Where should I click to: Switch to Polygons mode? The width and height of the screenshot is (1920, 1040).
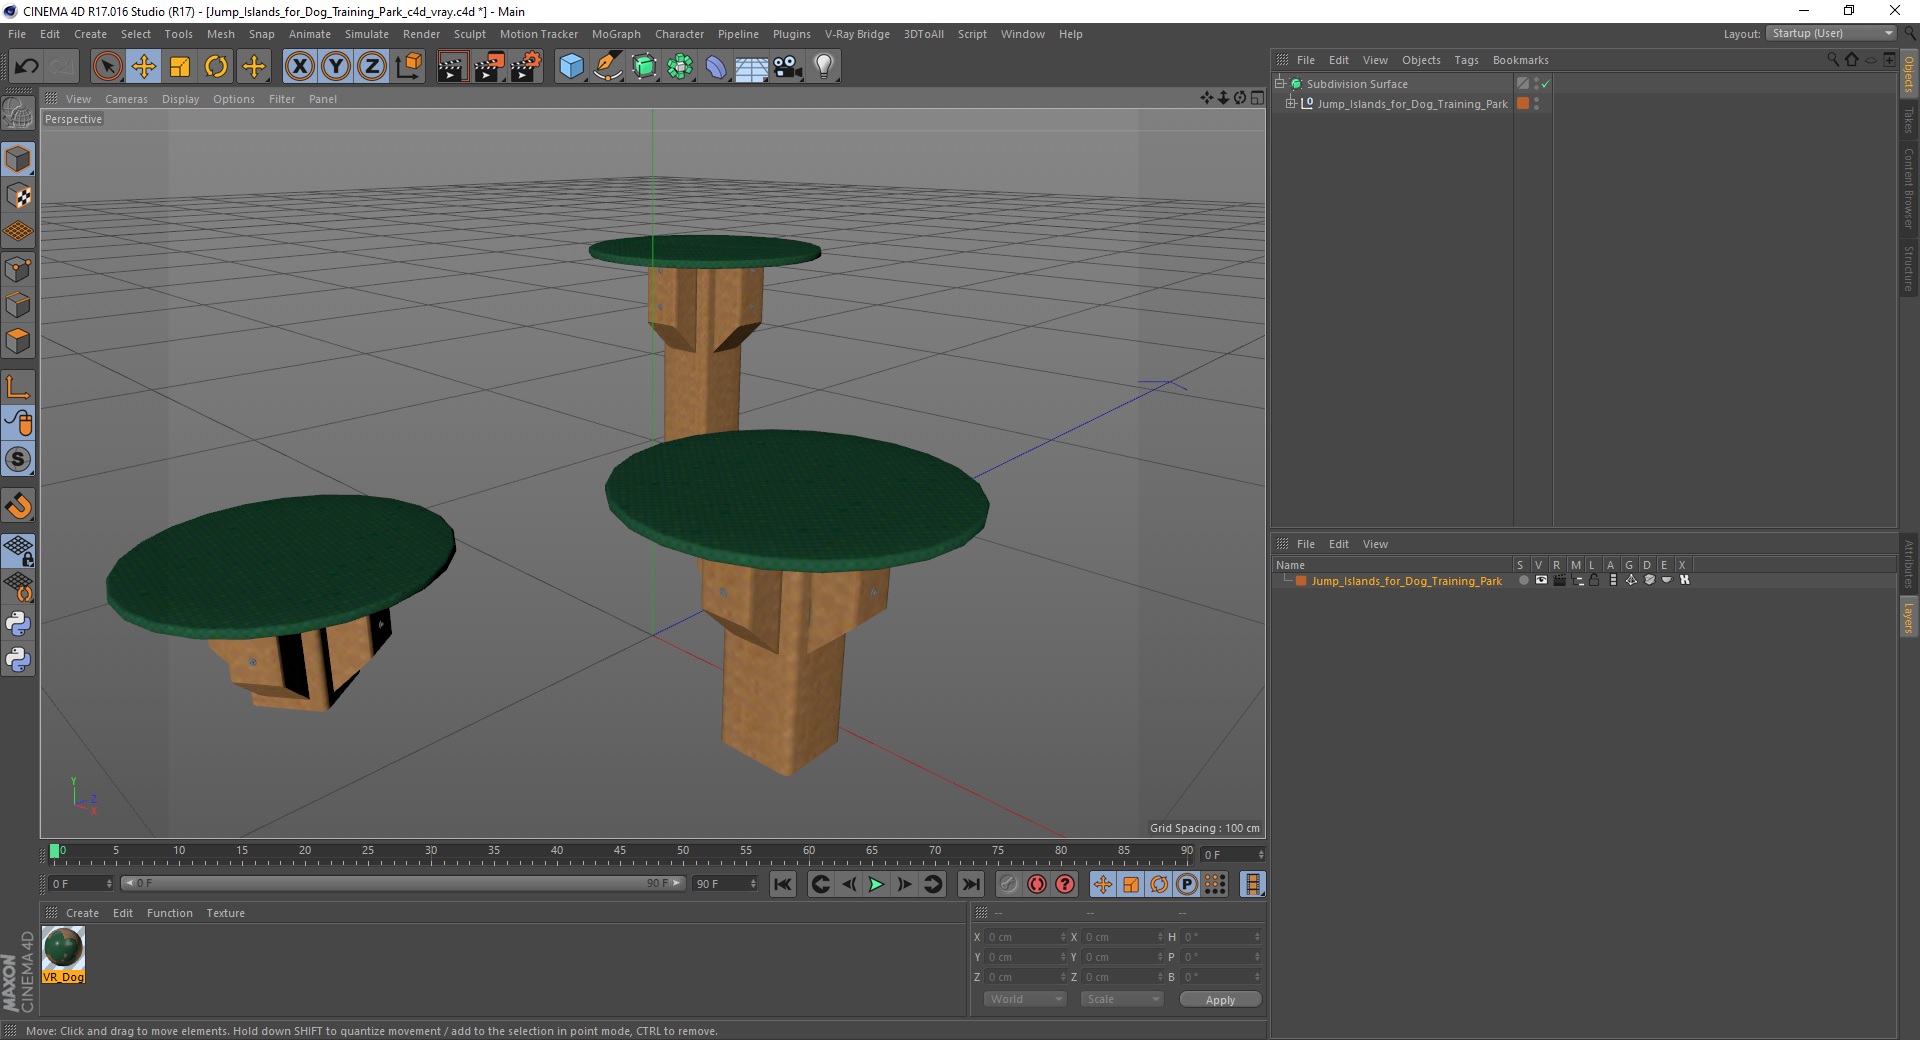[x=18, y=342]
